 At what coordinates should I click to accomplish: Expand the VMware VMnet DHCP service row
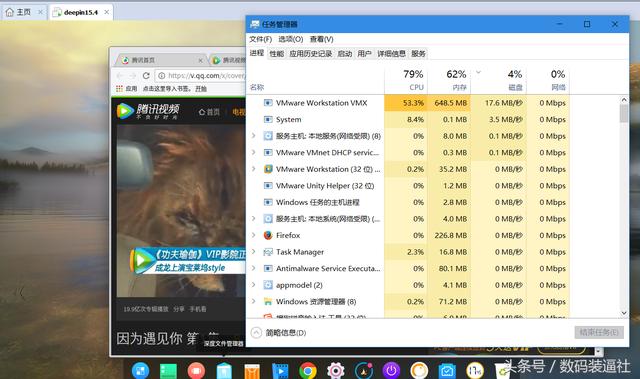tap(253, 152)
